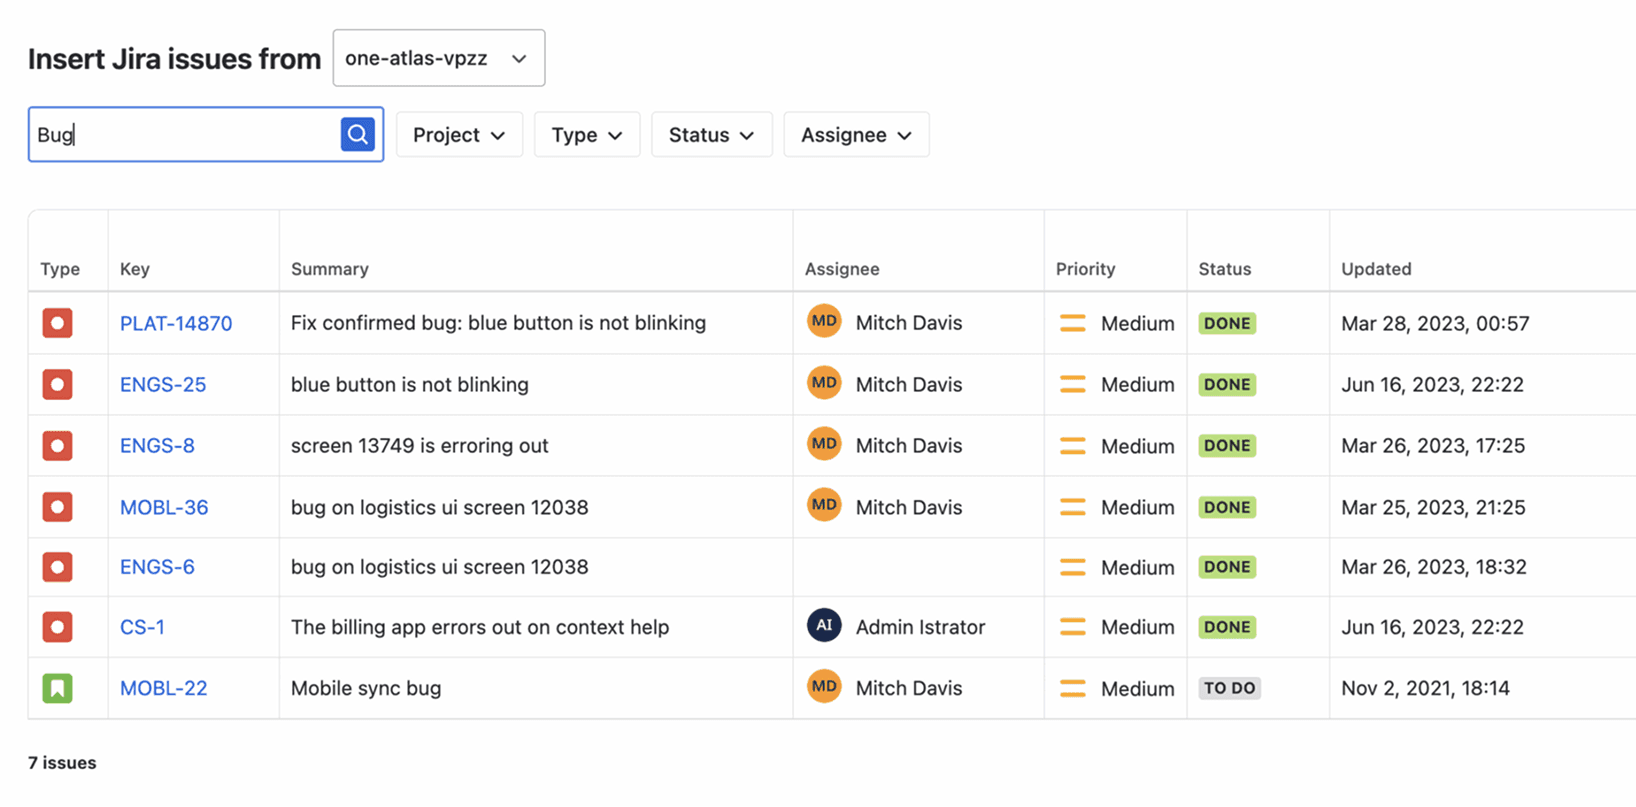Open the Assignee filter dropdown
1636x807 pixels.
pos(856,135)
